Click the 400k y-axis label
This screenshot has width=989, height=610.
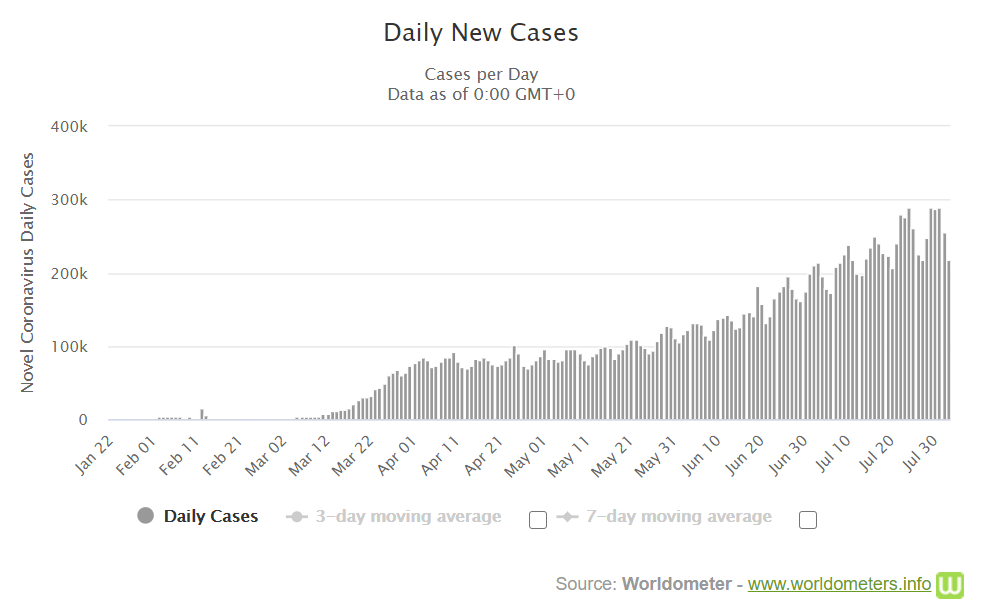(x=70, y=127)
